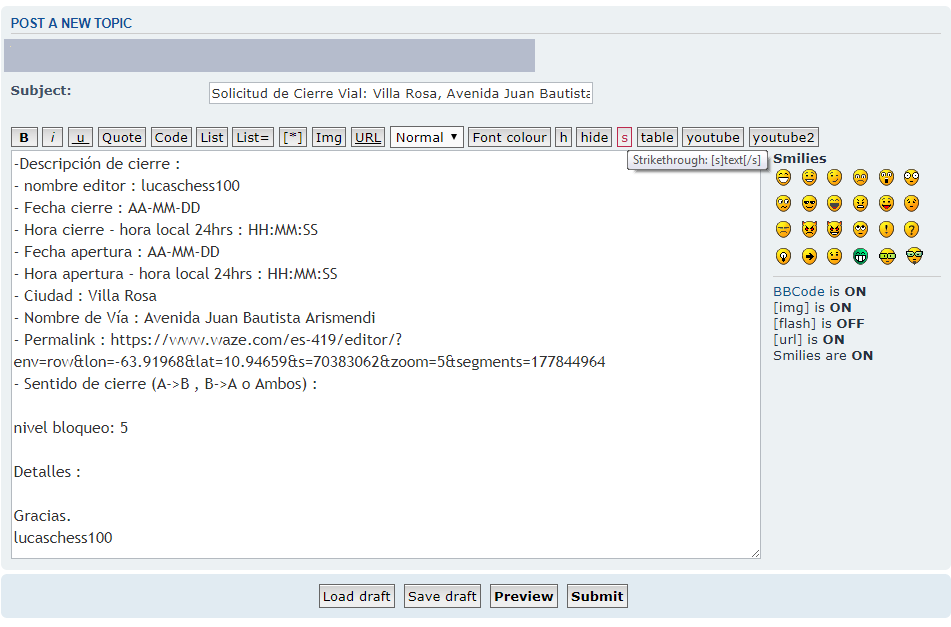Insert the cool sunglasses smiley
951x627 pixels.
(x=809, y=204)
